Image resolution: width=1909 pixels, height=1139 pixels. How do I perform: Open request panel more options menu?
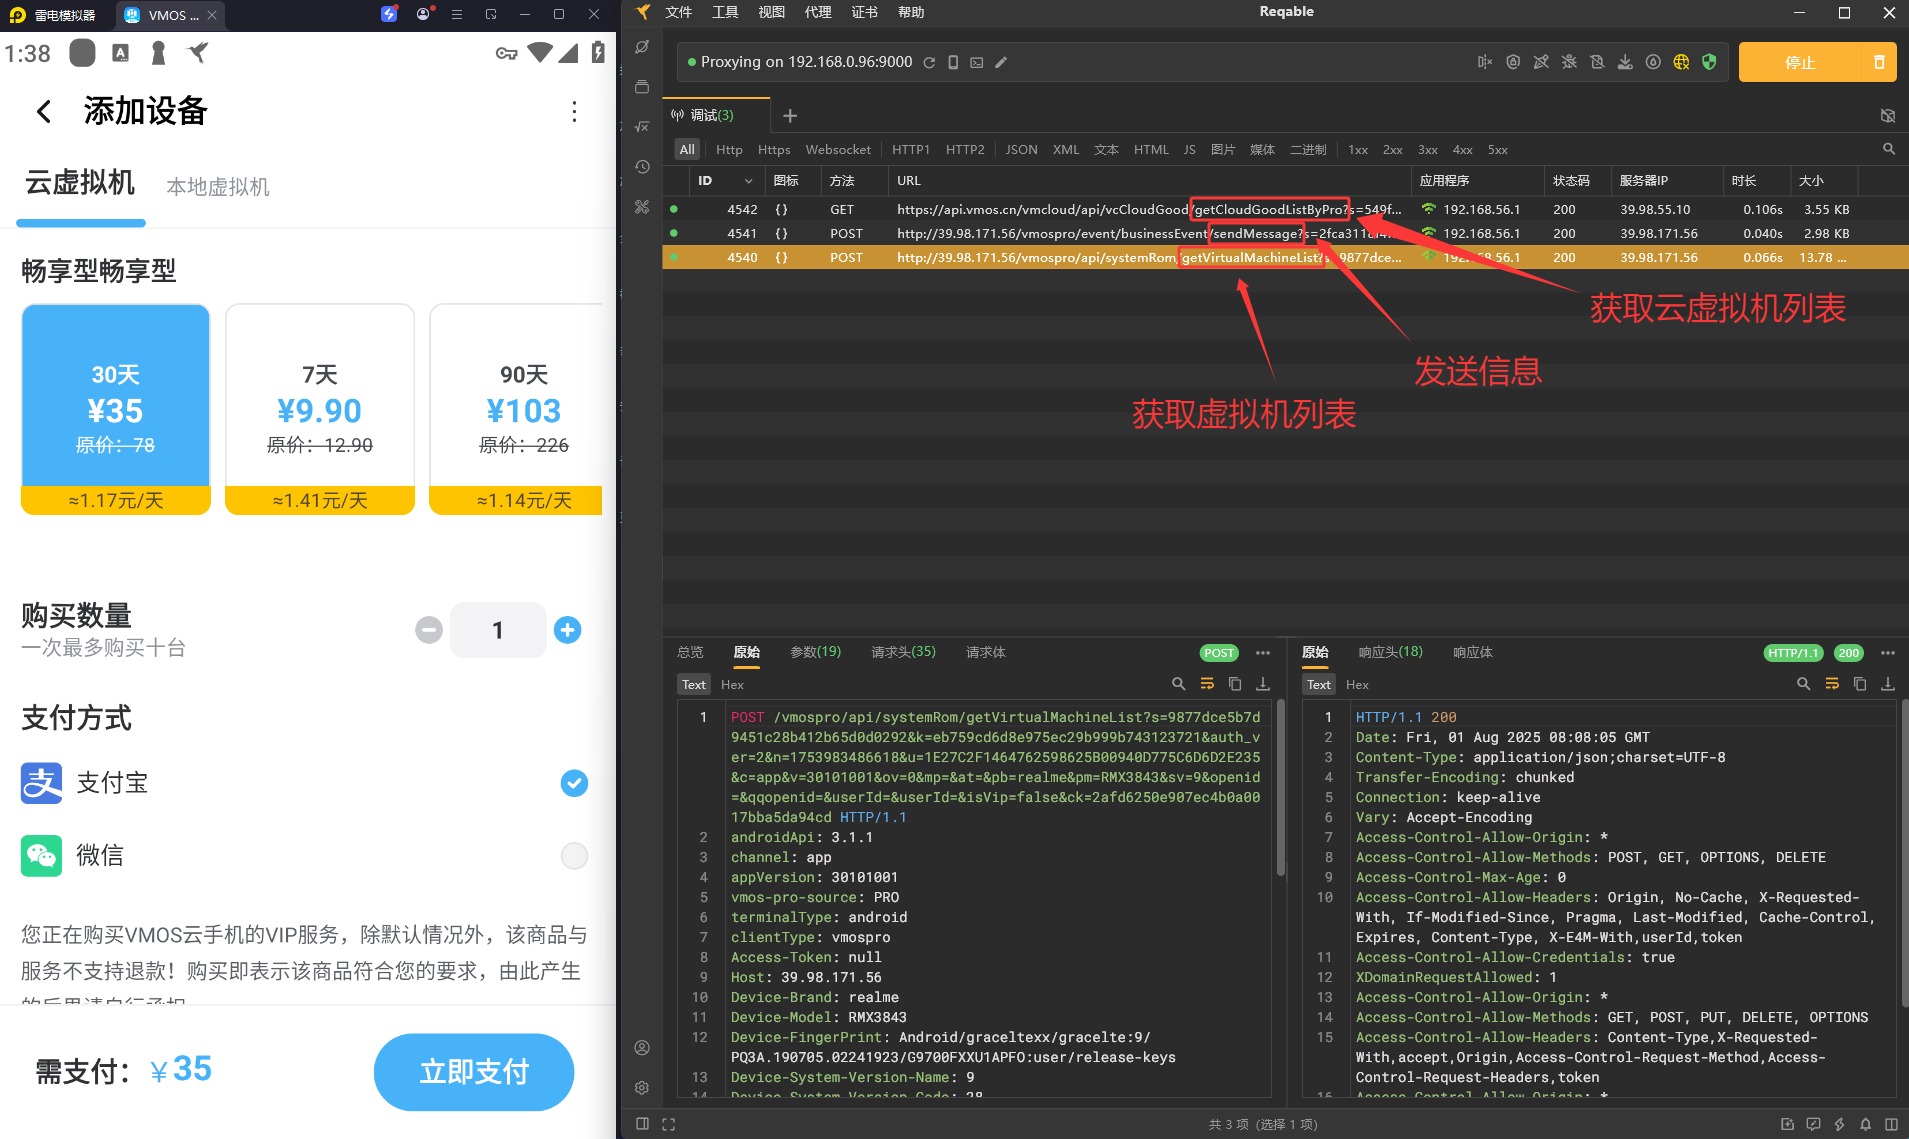click(1263, 653)
